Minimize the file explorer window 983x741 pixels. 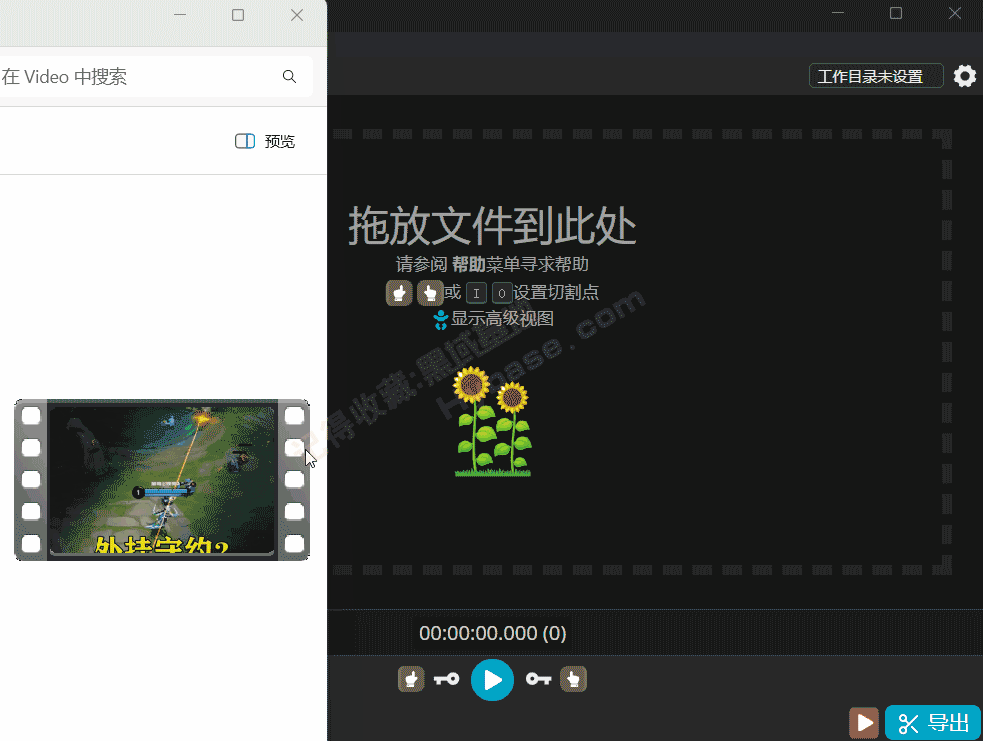click(x=180, y=15)
